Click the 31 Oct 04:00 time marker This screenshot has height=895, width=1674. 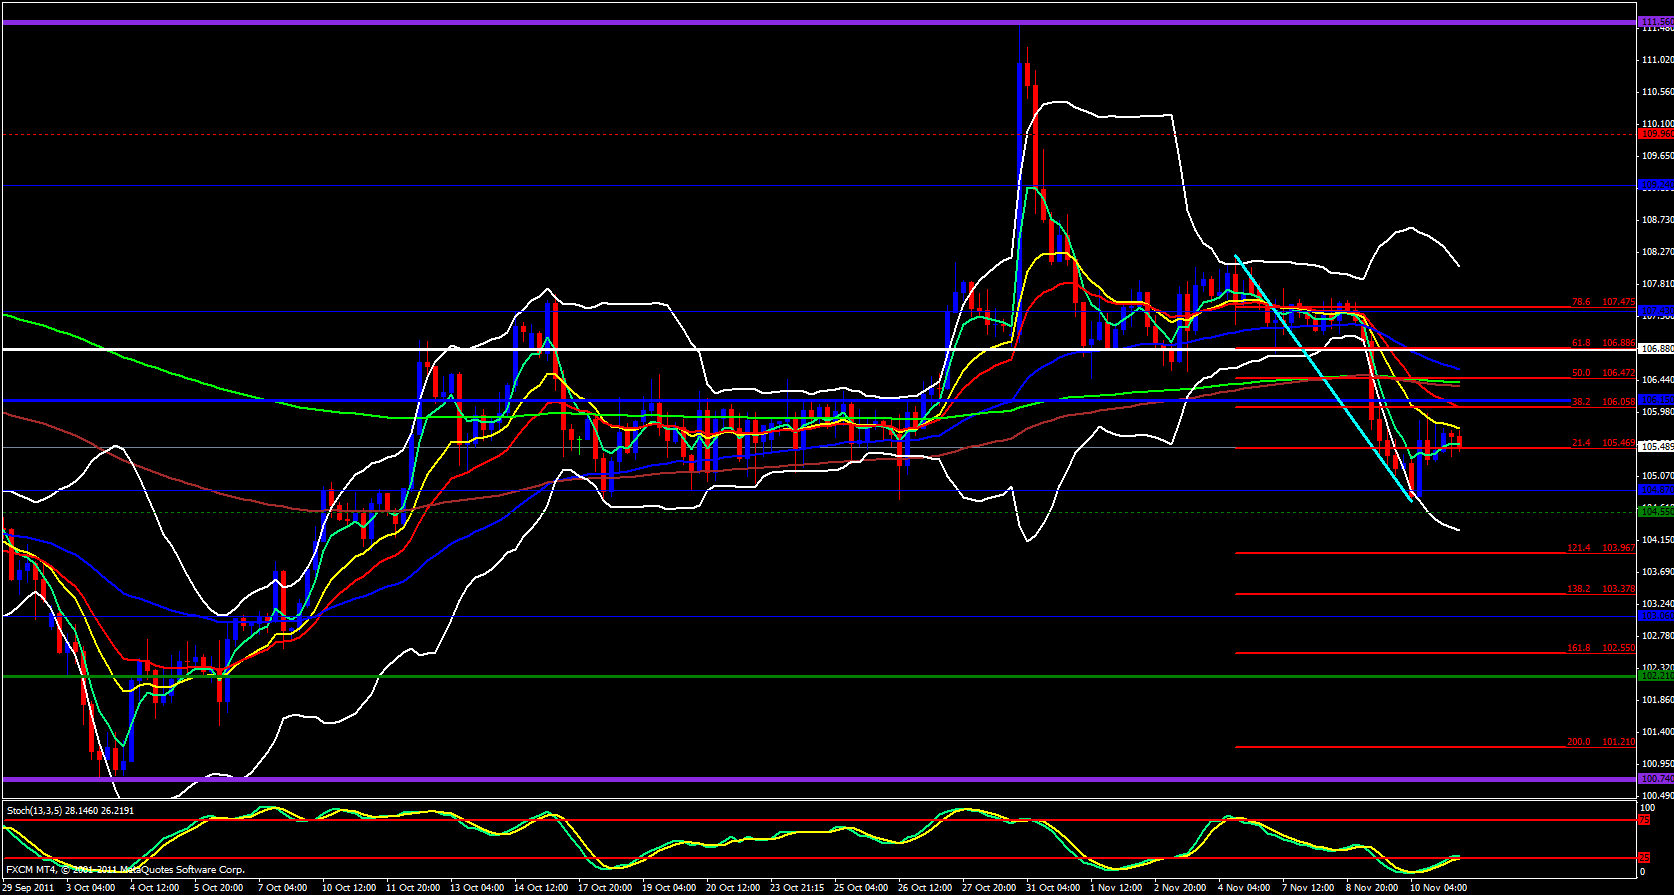[x=1054, y=888]
